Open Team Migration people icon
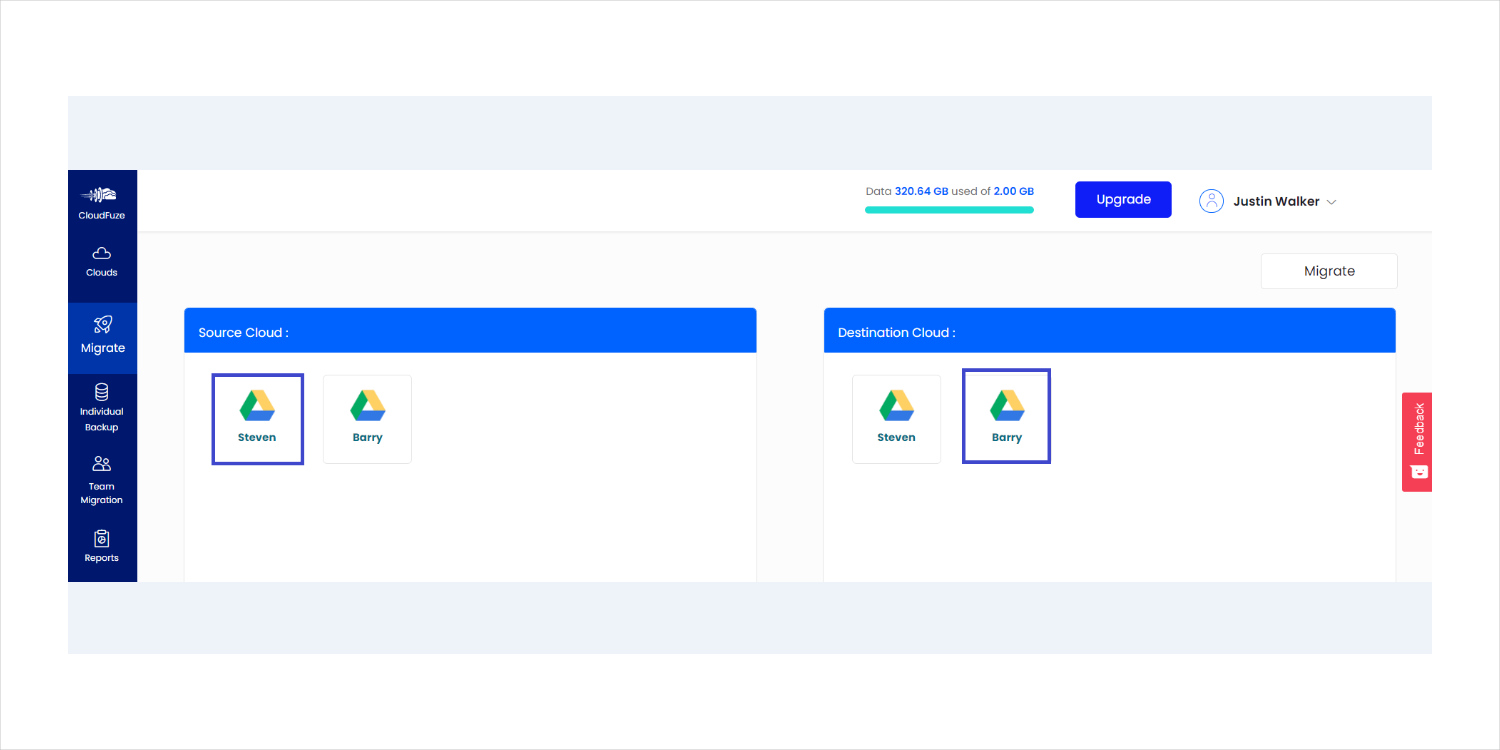This screenshot has width=1500, height=750. tap(101, 464)
